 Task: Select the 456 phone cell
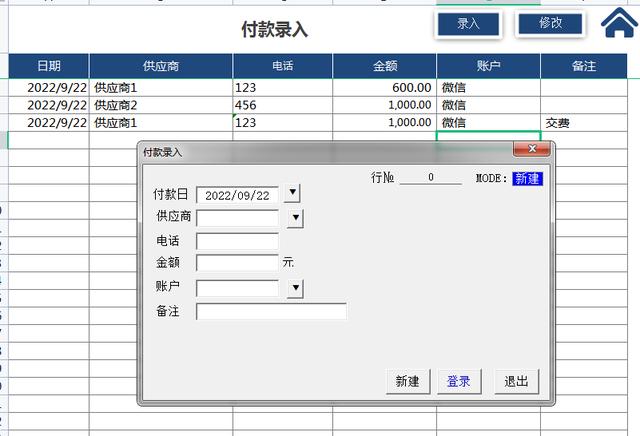(282, 105)
